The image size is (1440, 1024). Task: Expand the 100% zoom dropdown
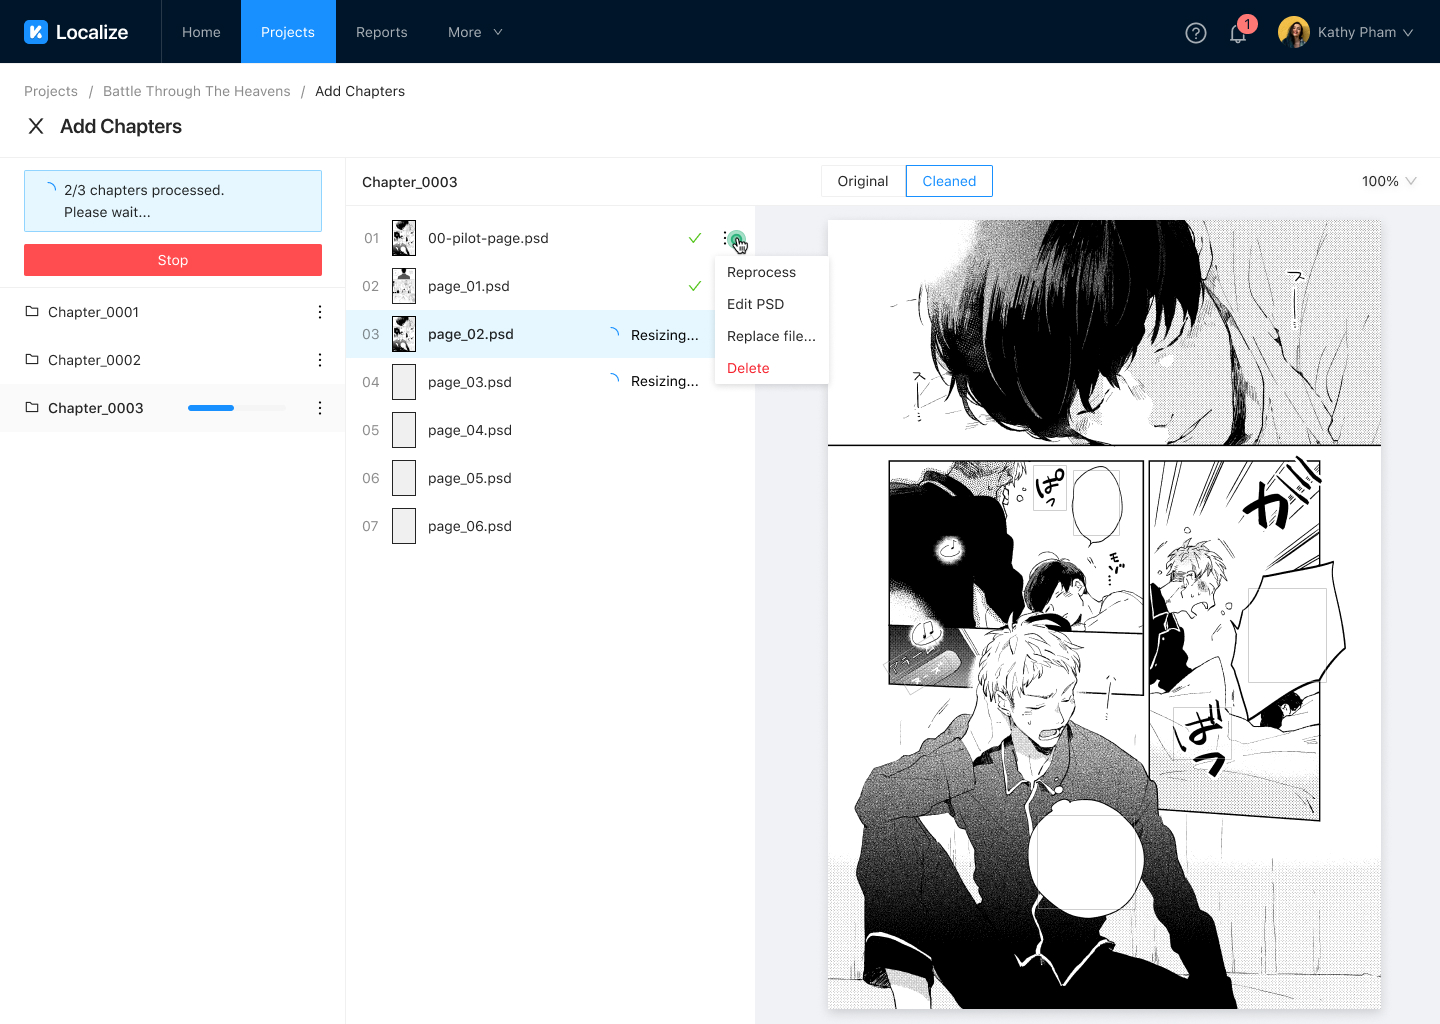click(x=1388, y=181)
